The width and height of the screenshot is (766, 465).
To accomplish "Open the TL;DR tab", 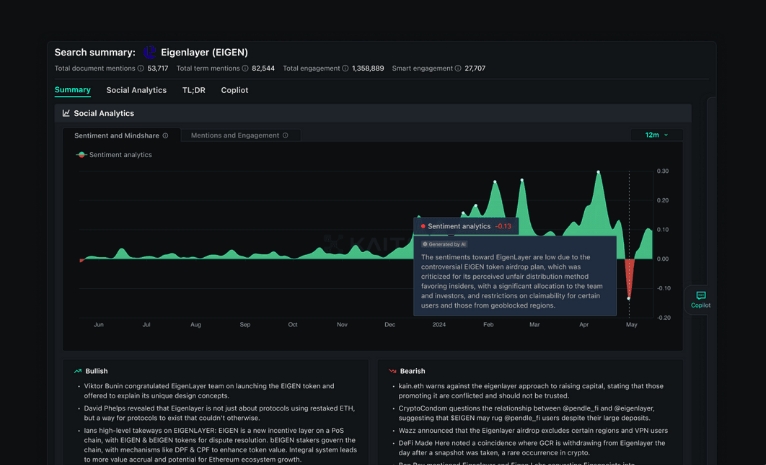I will (x=193, y=90).
